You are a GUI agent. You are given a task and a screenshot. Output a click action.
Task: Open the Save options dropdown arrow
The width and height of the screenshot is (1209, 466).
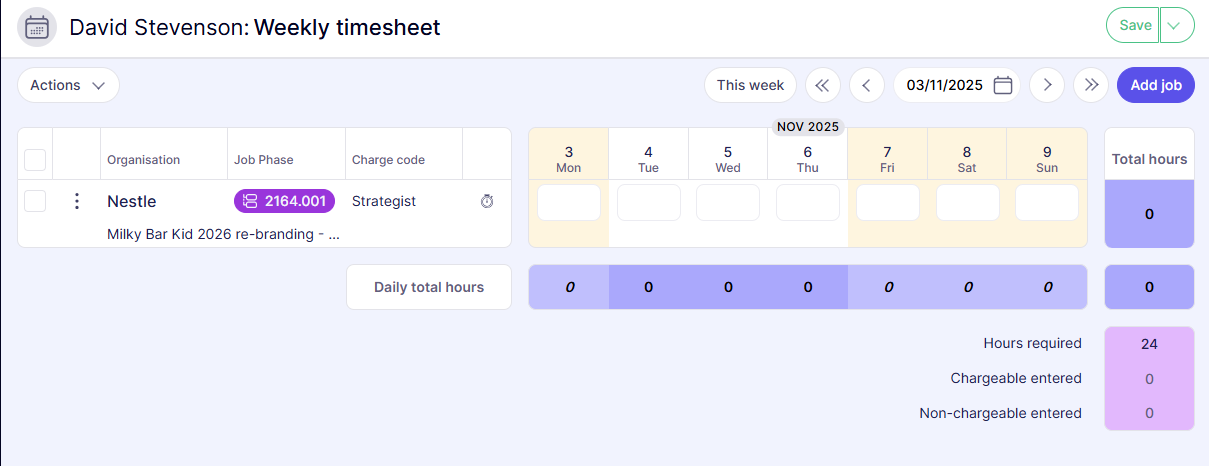(1177, 25)
